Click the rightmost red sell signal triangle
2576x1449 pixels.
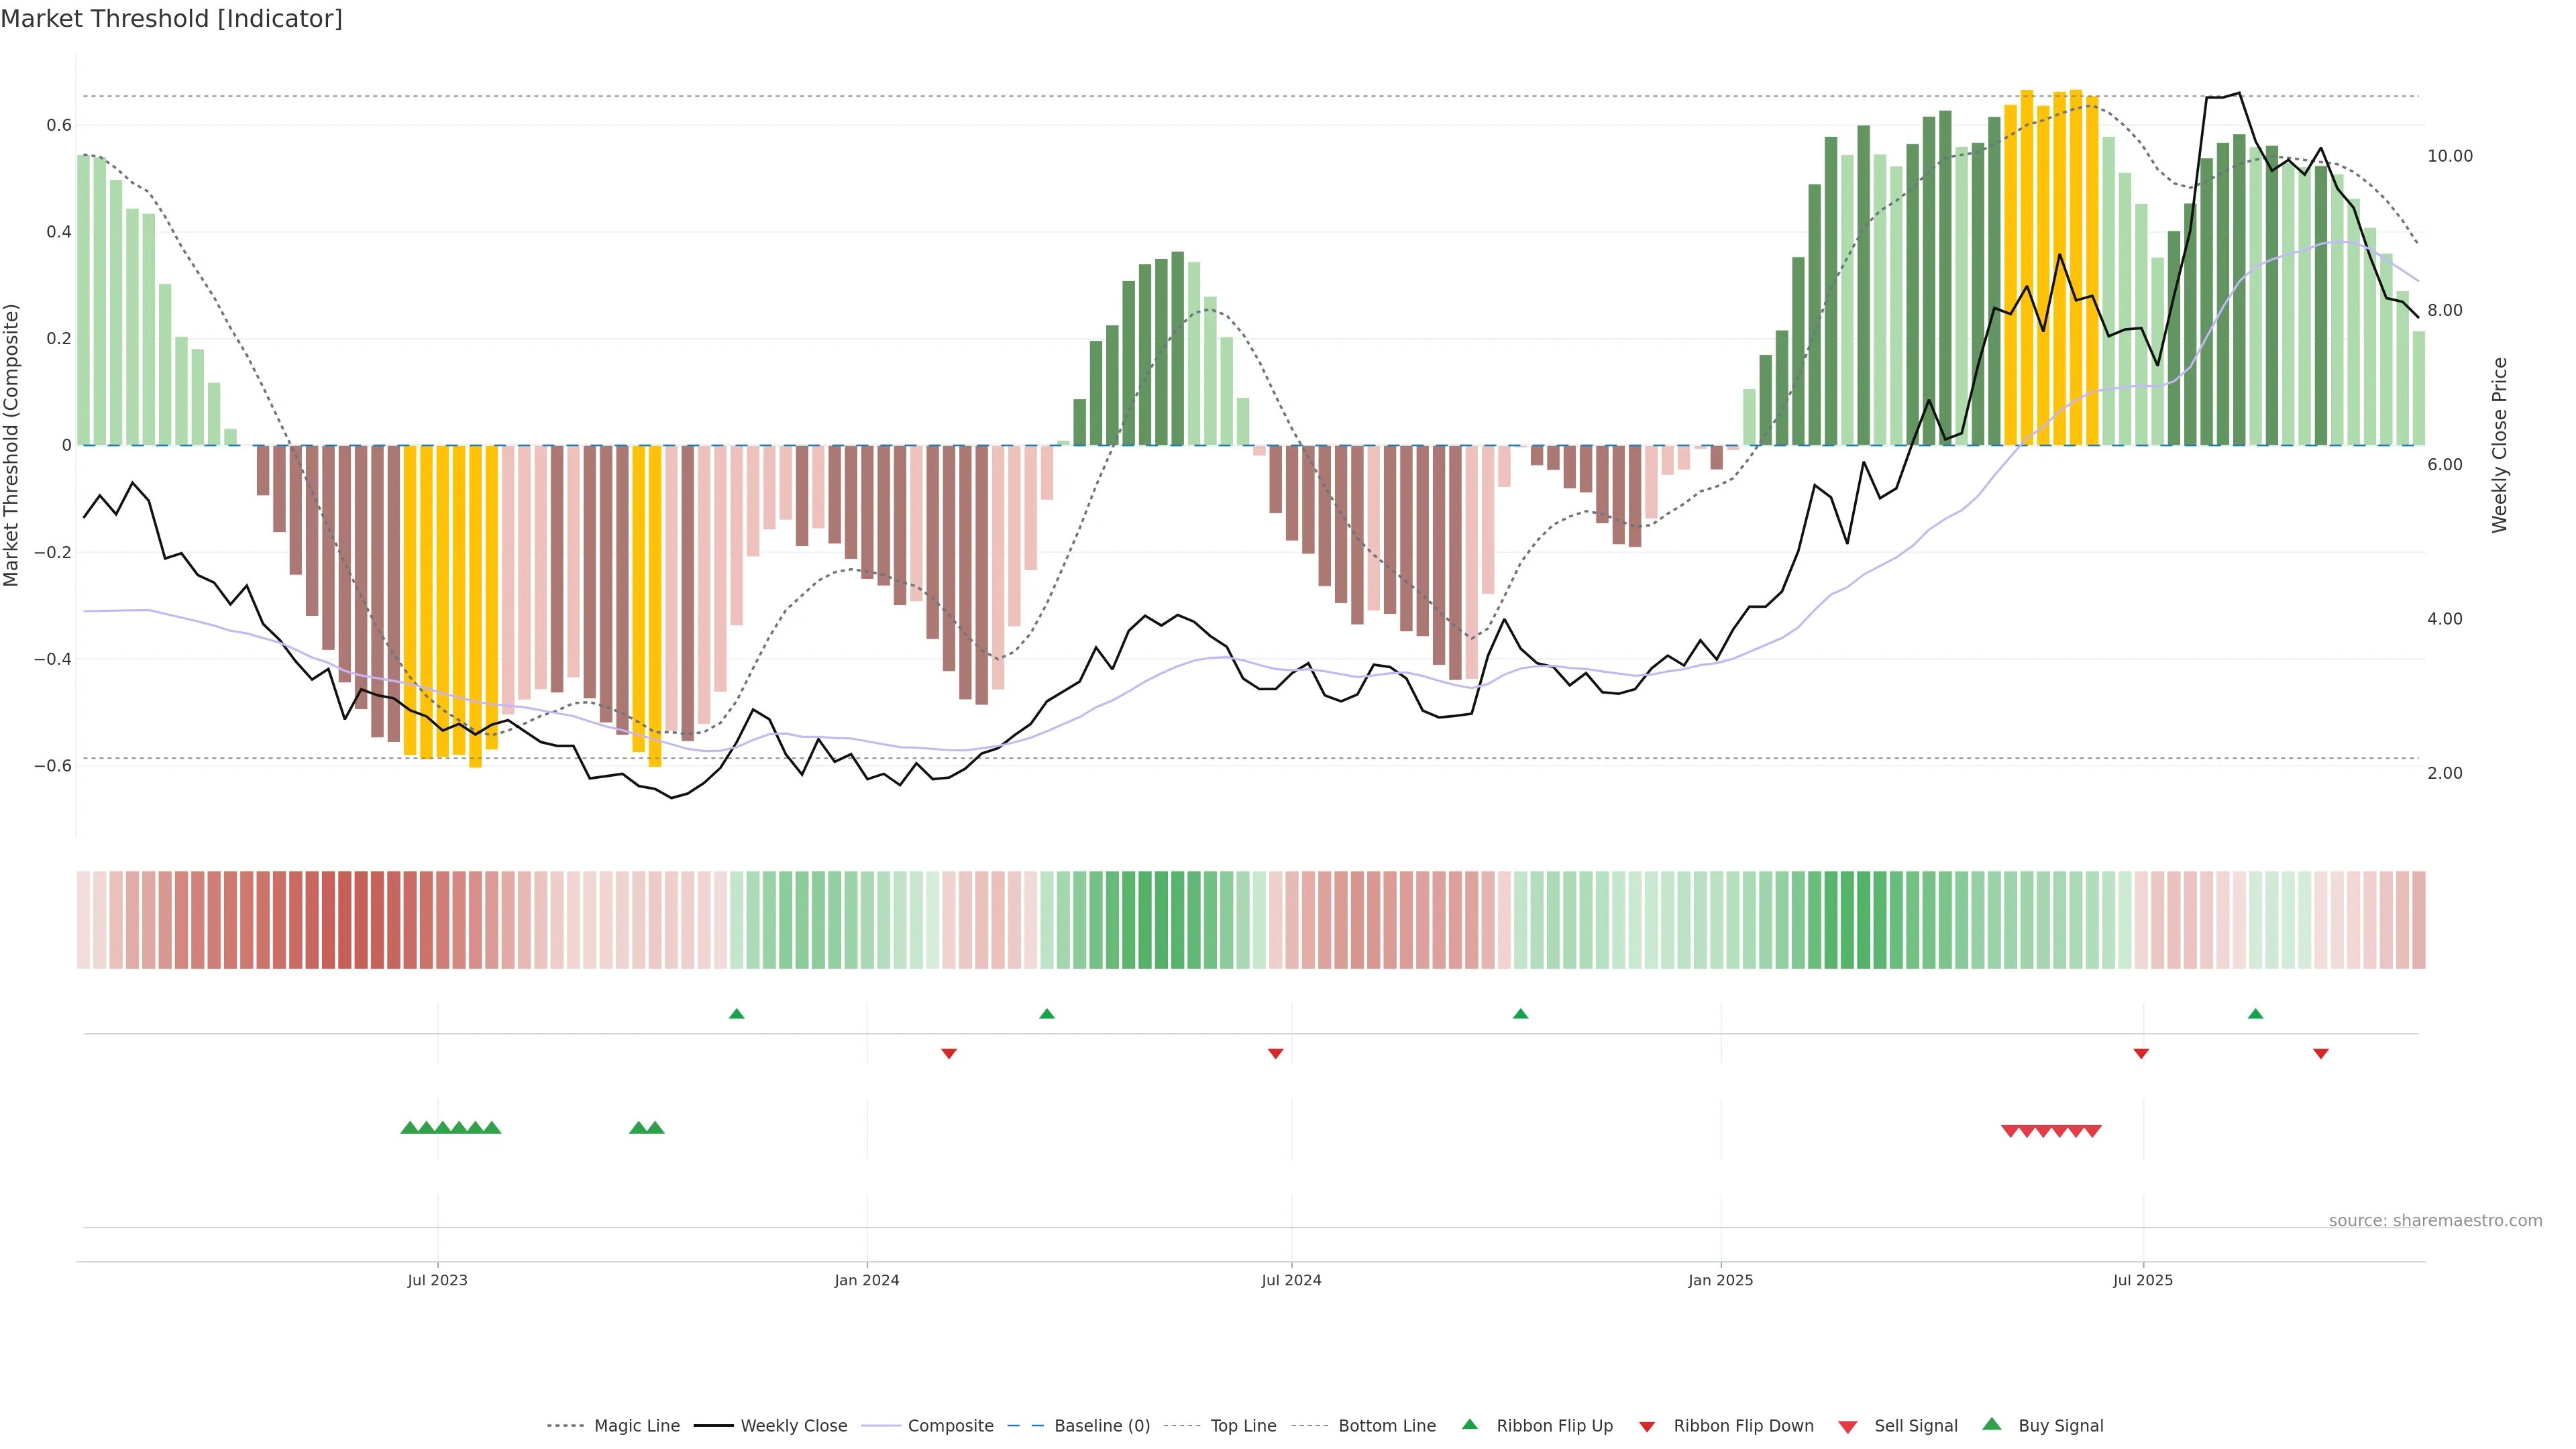point(2092,1131)
